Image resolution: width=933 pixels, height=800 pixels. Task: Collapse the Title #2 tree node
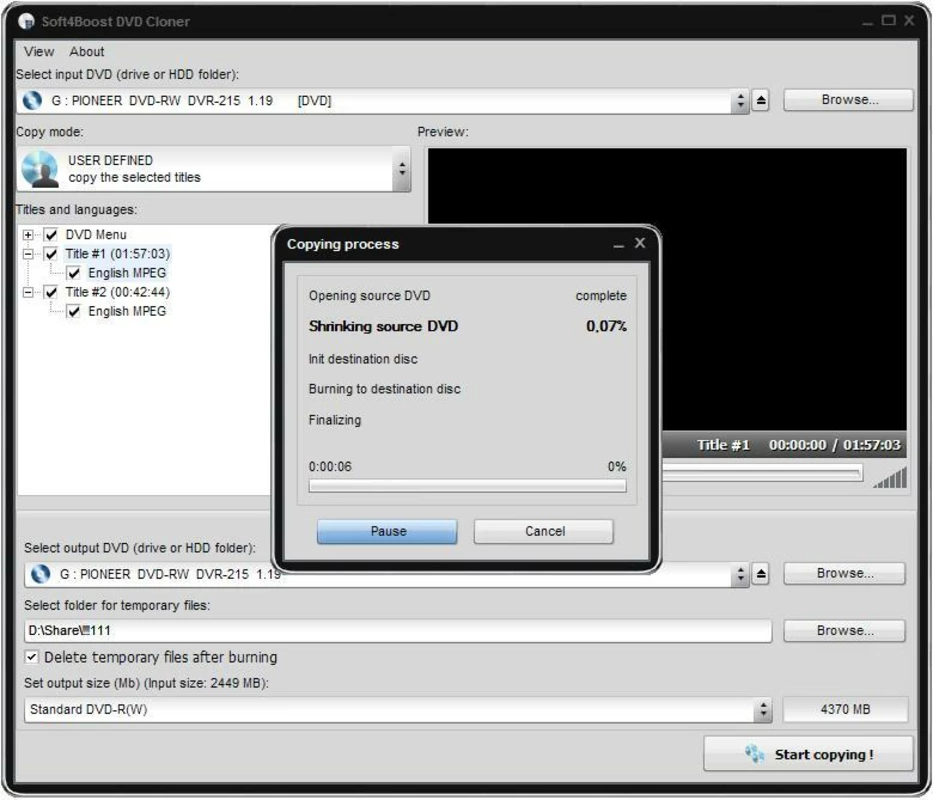tap(28, 292)
